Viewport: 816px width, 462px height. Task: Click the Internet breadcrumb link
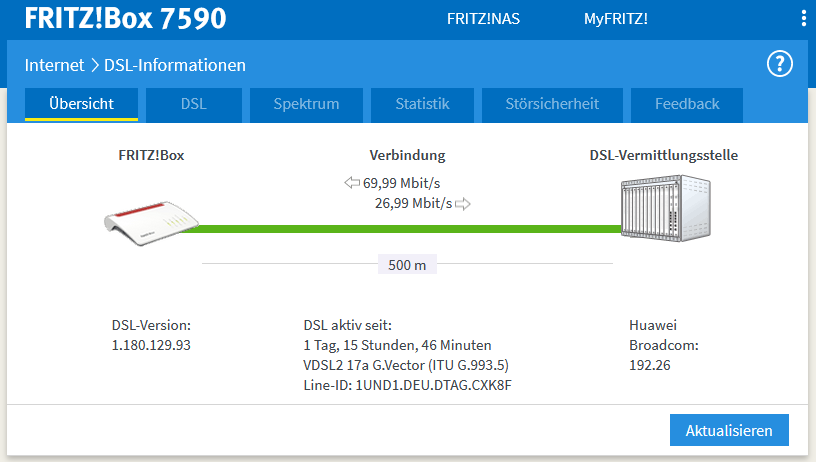[x=54, y=66]
